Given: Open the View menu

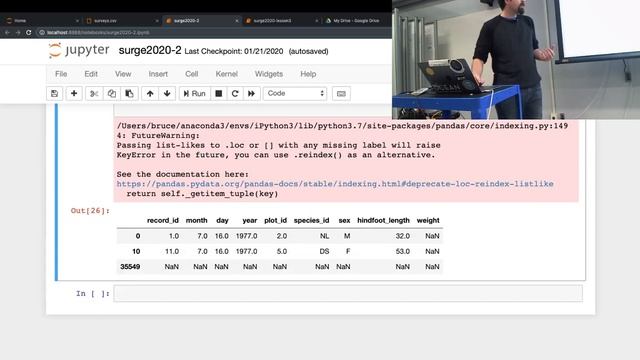Looking at the screenshot, I should pos(123,74).
